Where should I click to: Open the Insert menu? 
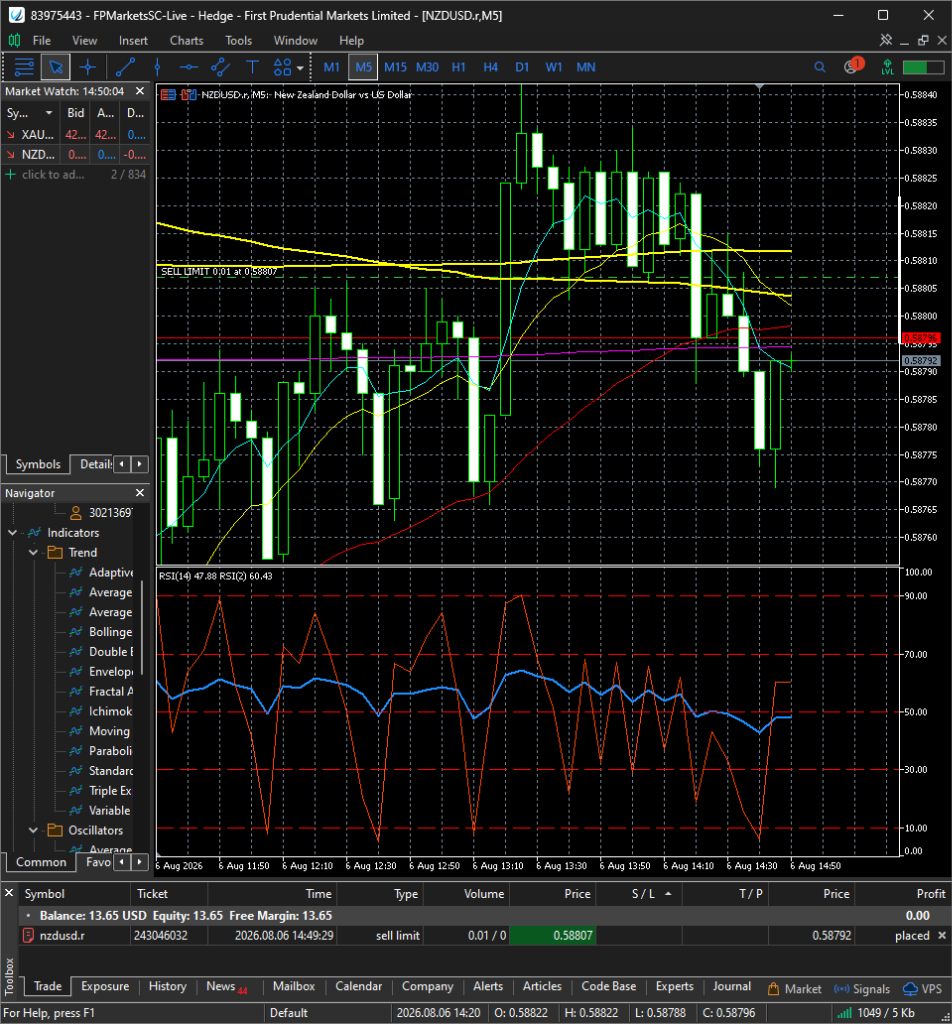133,40
